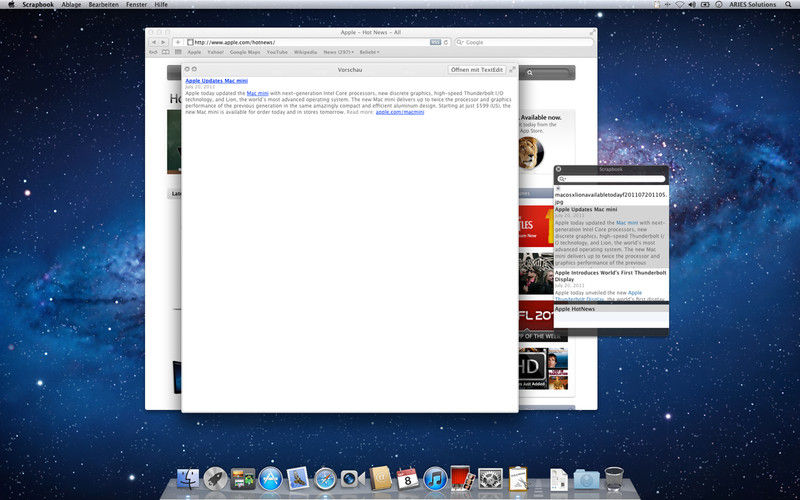Click the Safari Google search field
Viewport: 800px width, 500px height.
pos(520,42)
